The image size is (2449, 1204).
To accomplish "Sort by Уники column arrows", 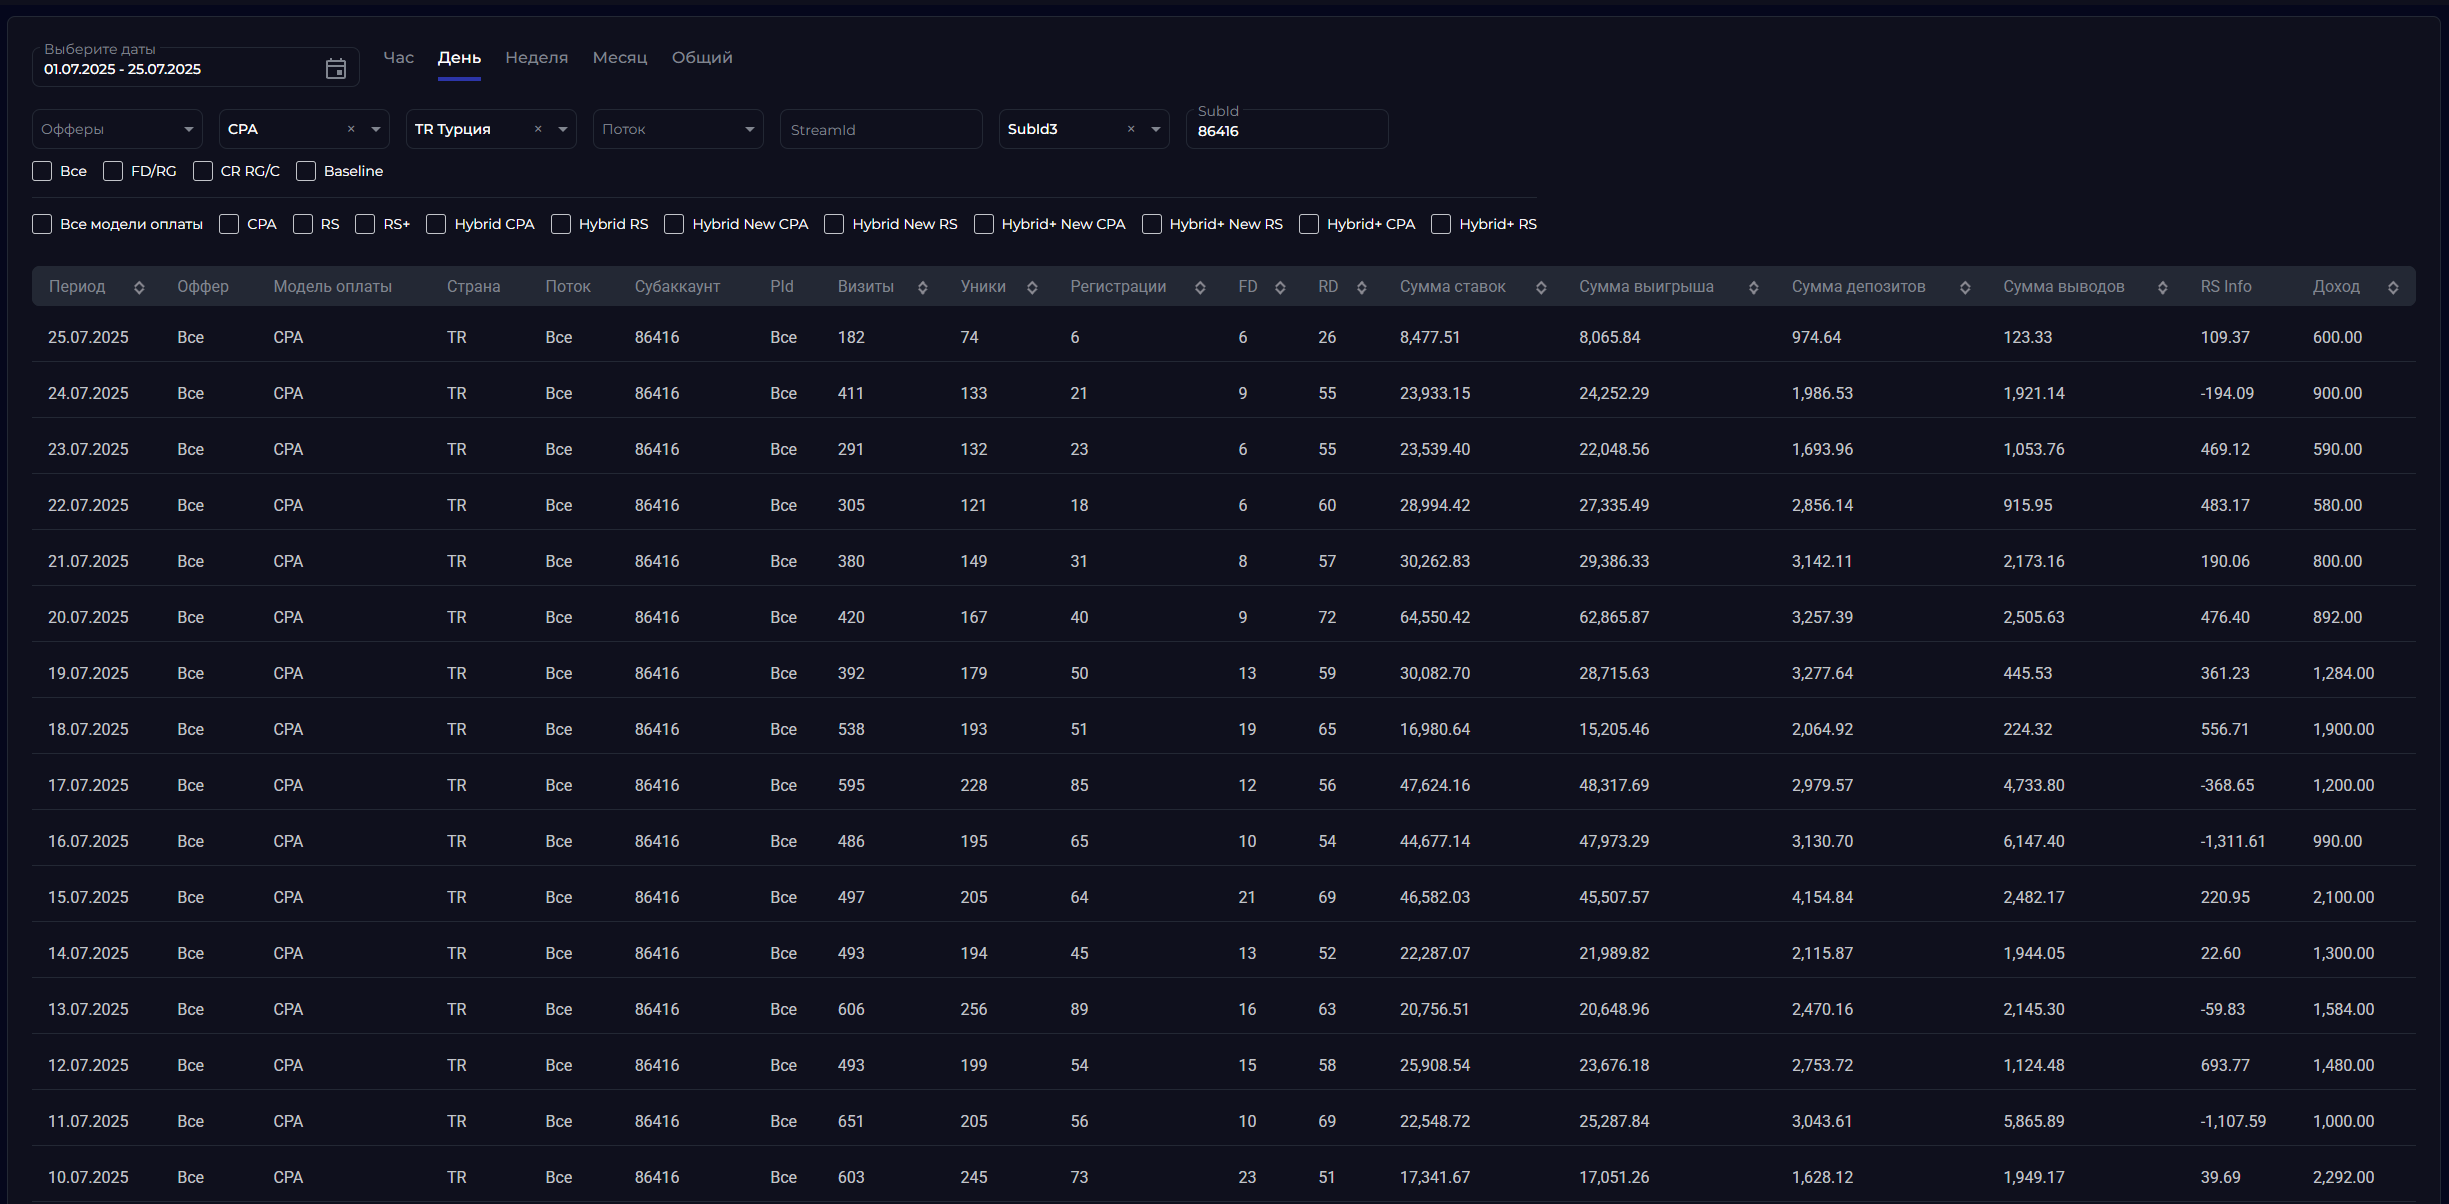I will coord(1032,288).
